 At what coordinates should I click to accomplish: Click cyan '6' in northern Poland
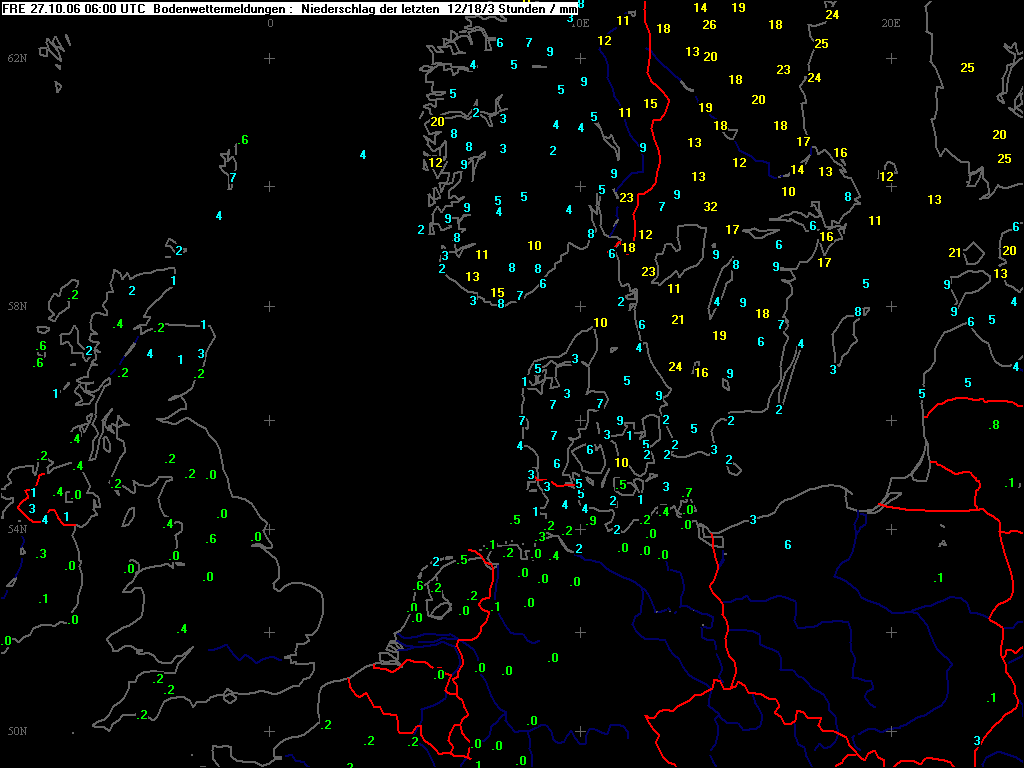coord(788,545)
